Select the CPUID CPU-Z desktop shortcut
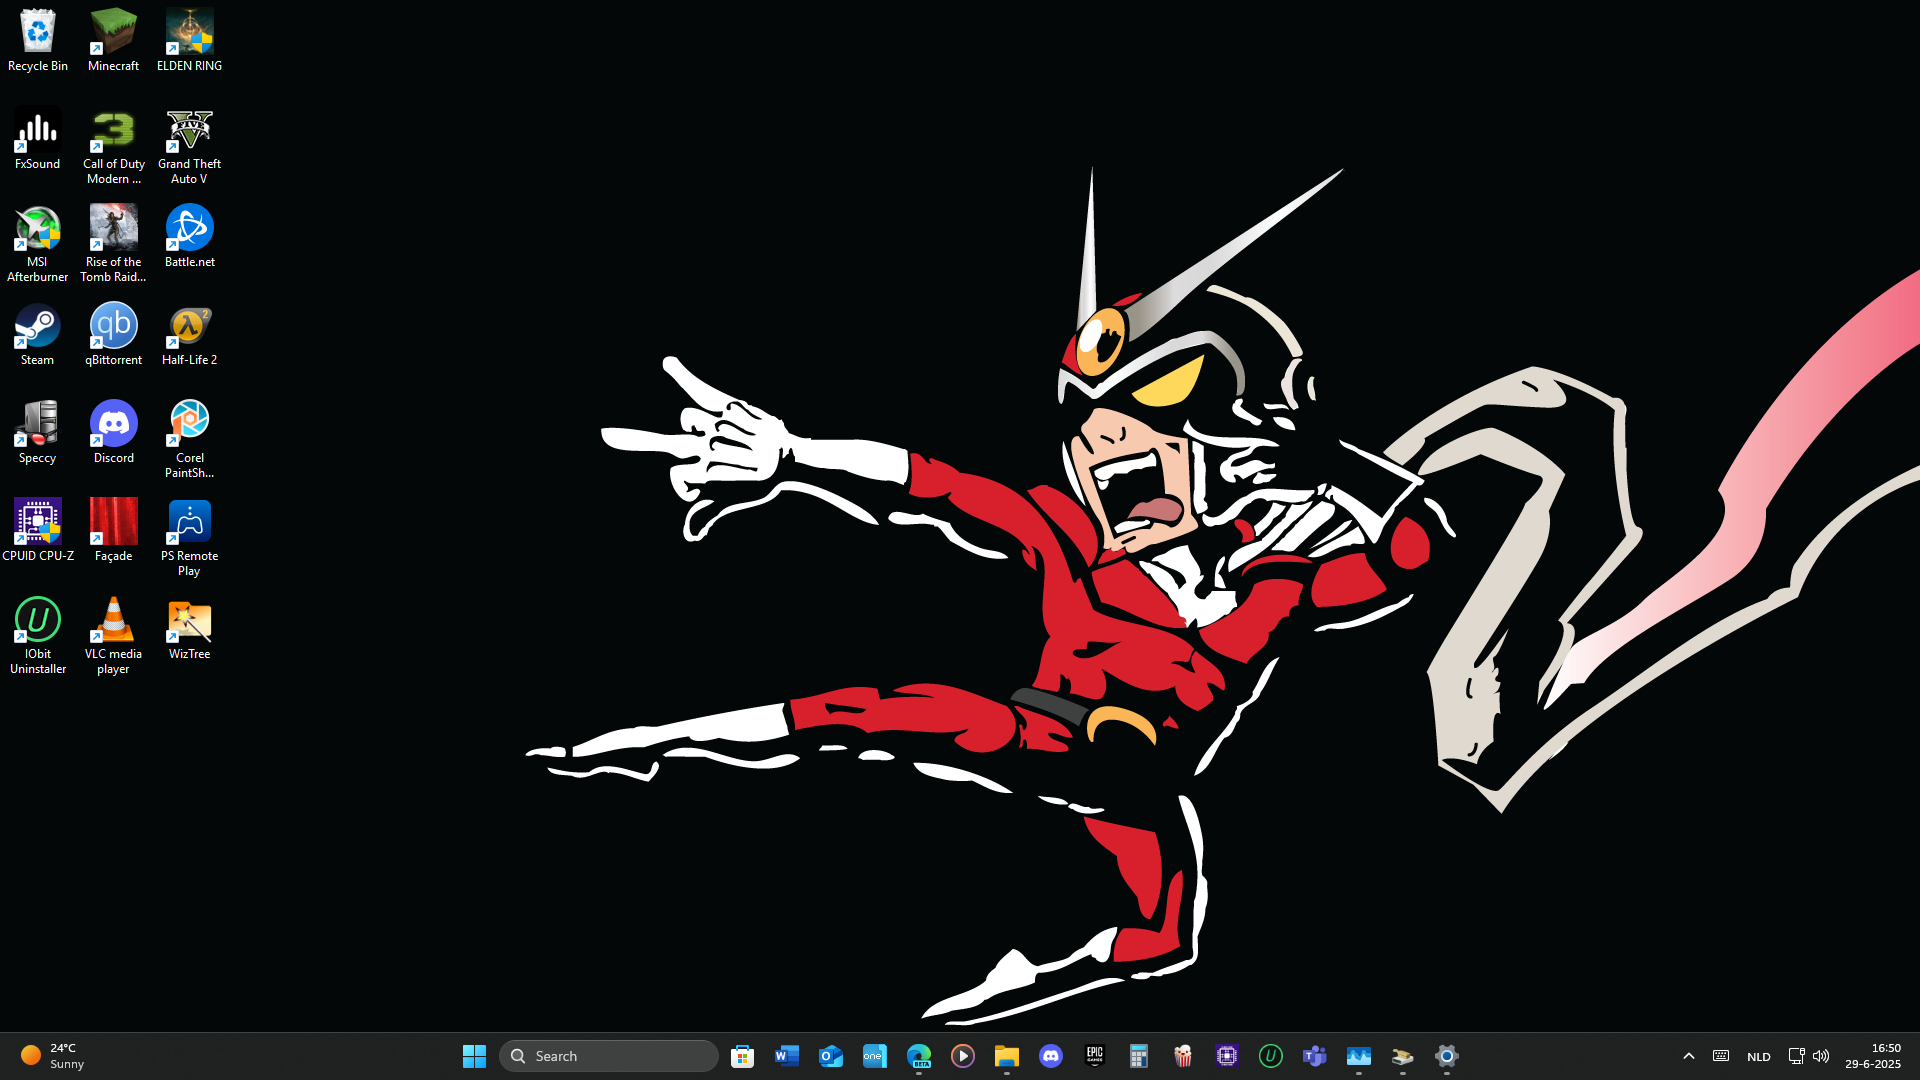The width and height of the screenshot is (1920, 1080). (x=38, y=531)
